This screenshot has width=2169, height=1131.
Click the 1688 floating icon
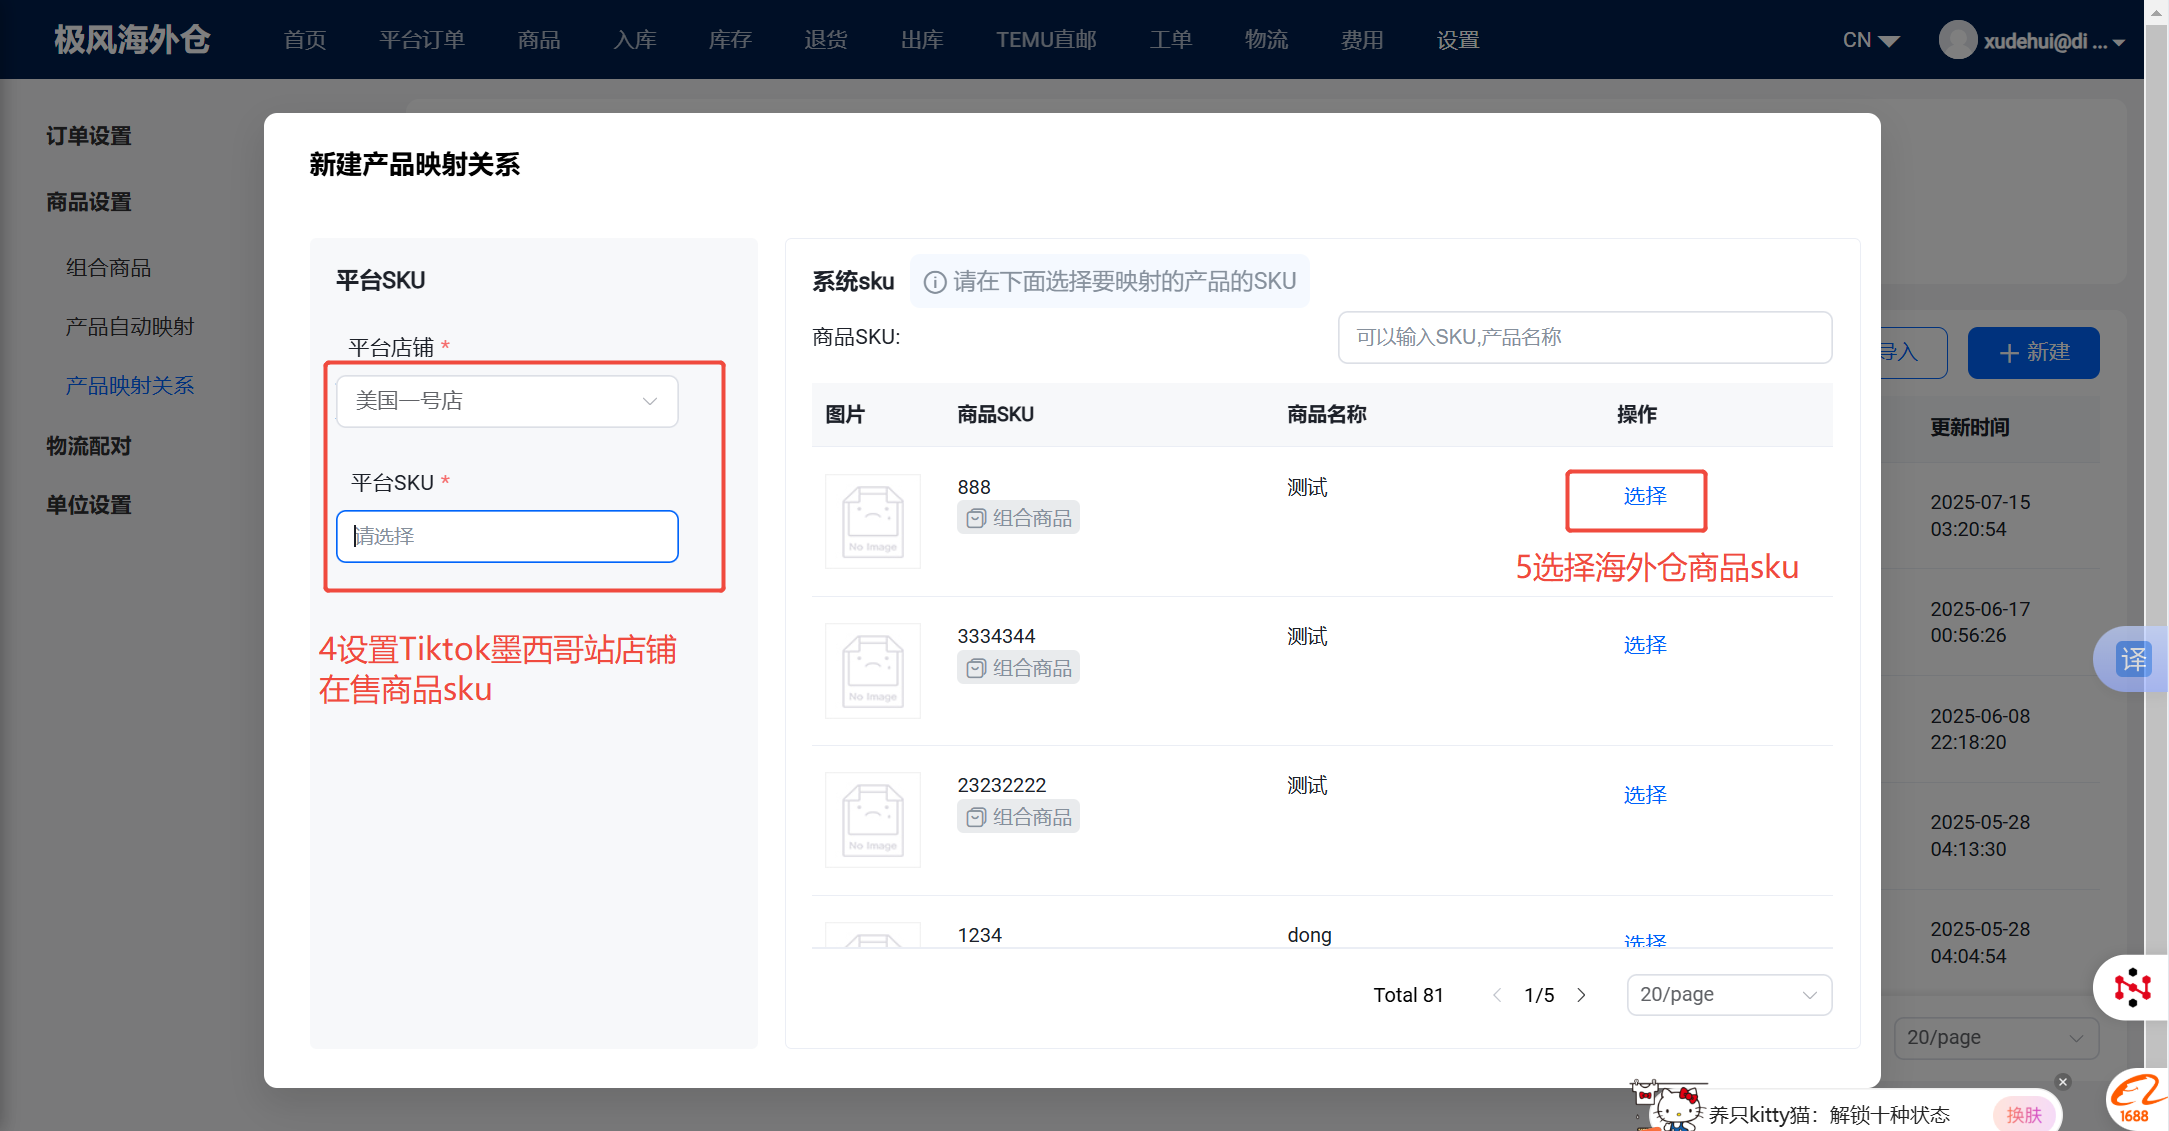2138,1101
